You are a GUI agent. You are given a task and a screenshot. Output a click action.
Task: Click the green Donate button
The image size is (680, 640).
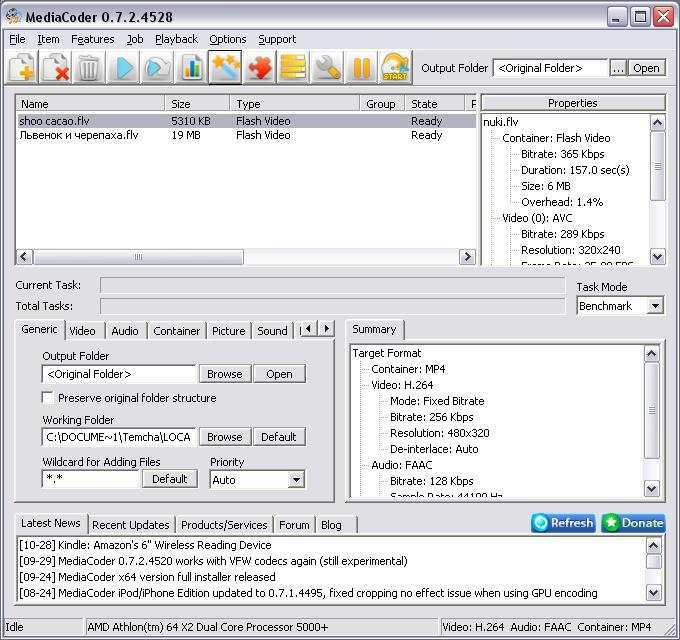[x=634, y=523]
